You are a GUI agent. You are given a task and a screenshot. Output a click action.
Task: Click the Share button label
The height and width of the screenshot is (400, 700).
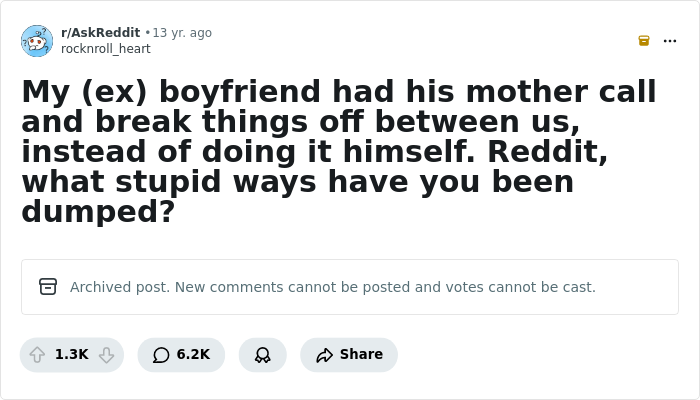click(x=361, y=355)
